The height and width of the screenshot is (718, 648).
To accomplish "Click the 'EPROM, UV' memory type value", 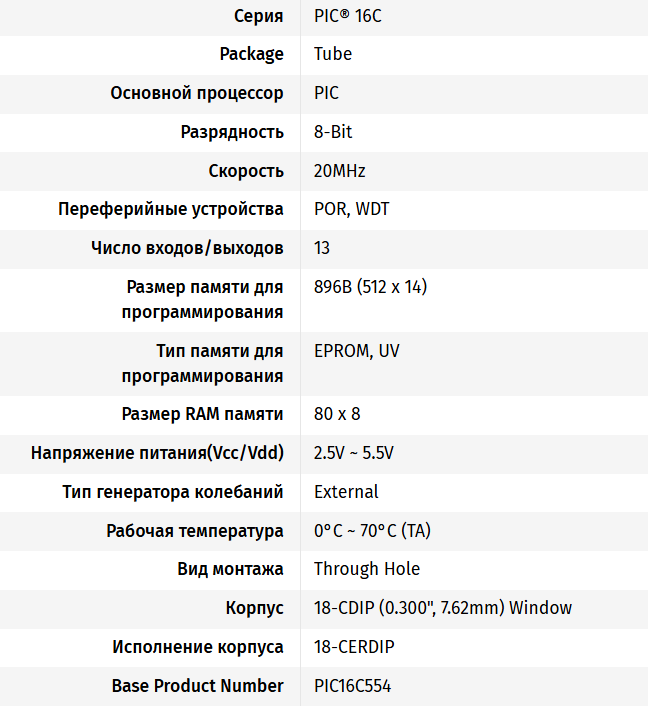I will tap(357, 351).
